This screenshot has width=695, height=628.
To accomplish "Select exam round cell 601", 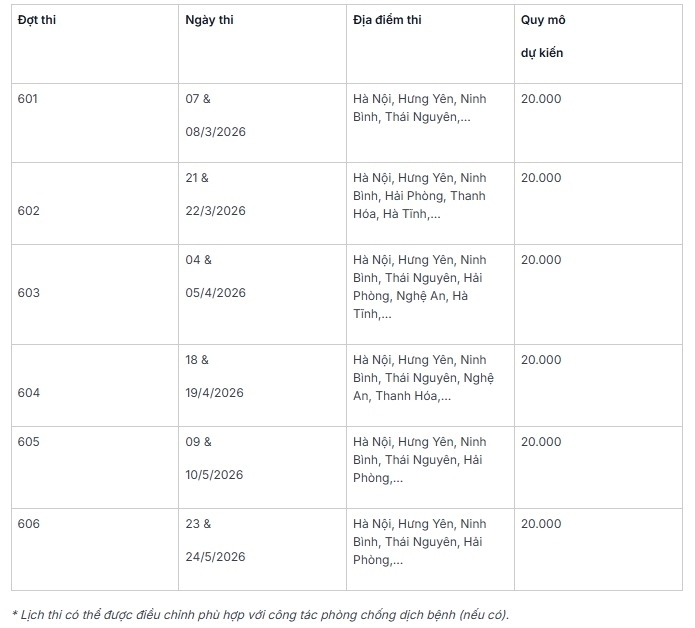I will tap(28, 99).
